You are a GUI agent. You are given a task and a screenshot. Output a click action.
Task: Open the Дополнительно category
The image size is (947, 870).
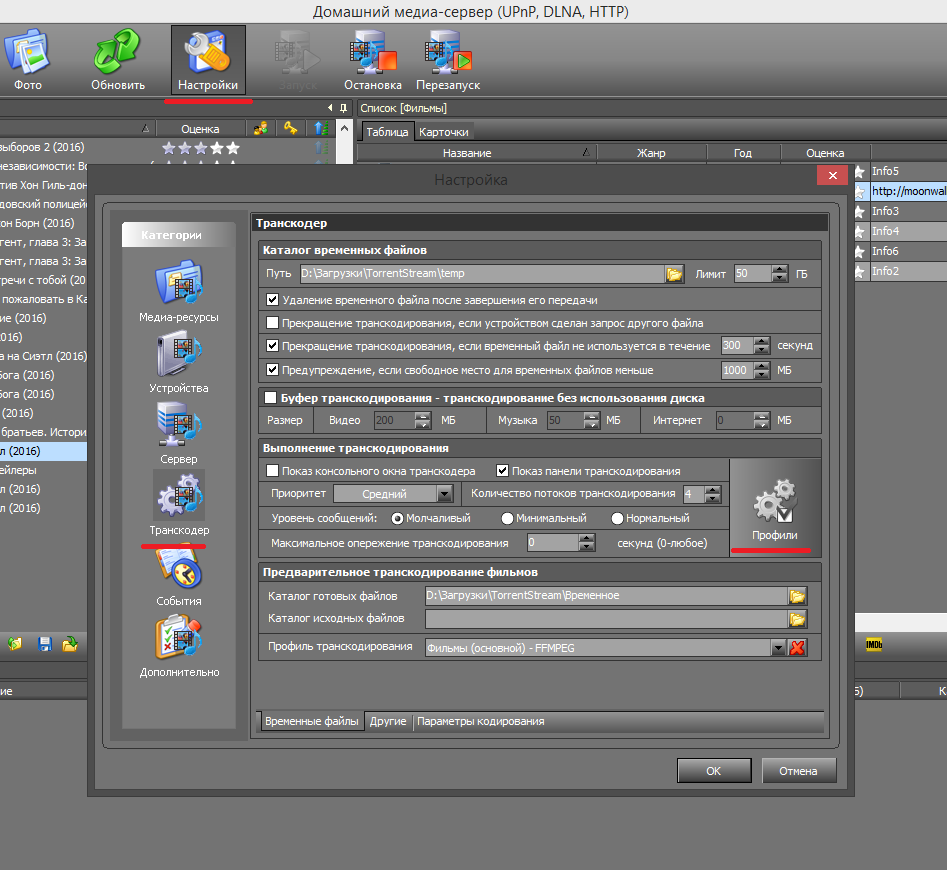coord(178,643)
